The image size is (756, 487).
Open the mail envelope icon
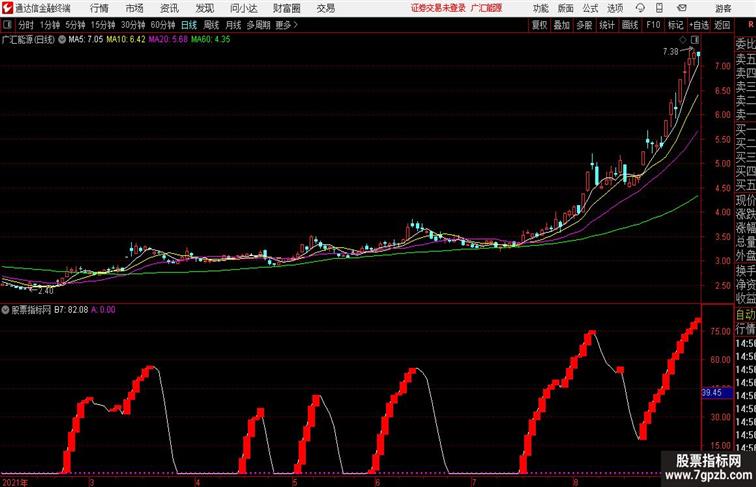pos(682,8)
